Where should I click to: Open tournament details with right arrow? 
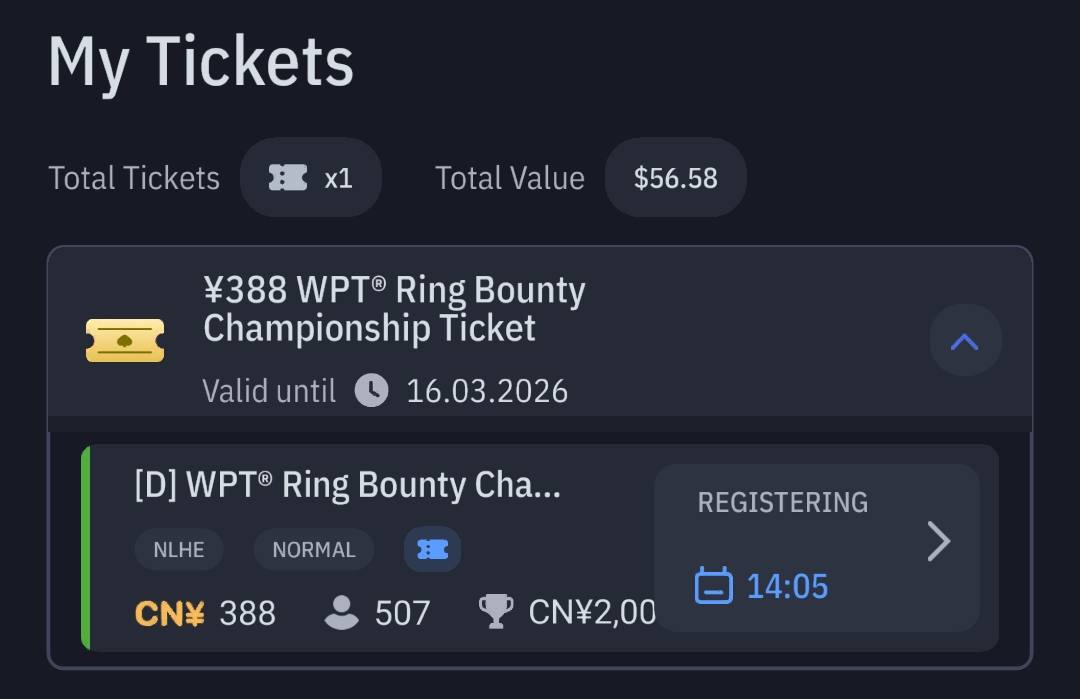pyautogui.click(x=938, y=542)
